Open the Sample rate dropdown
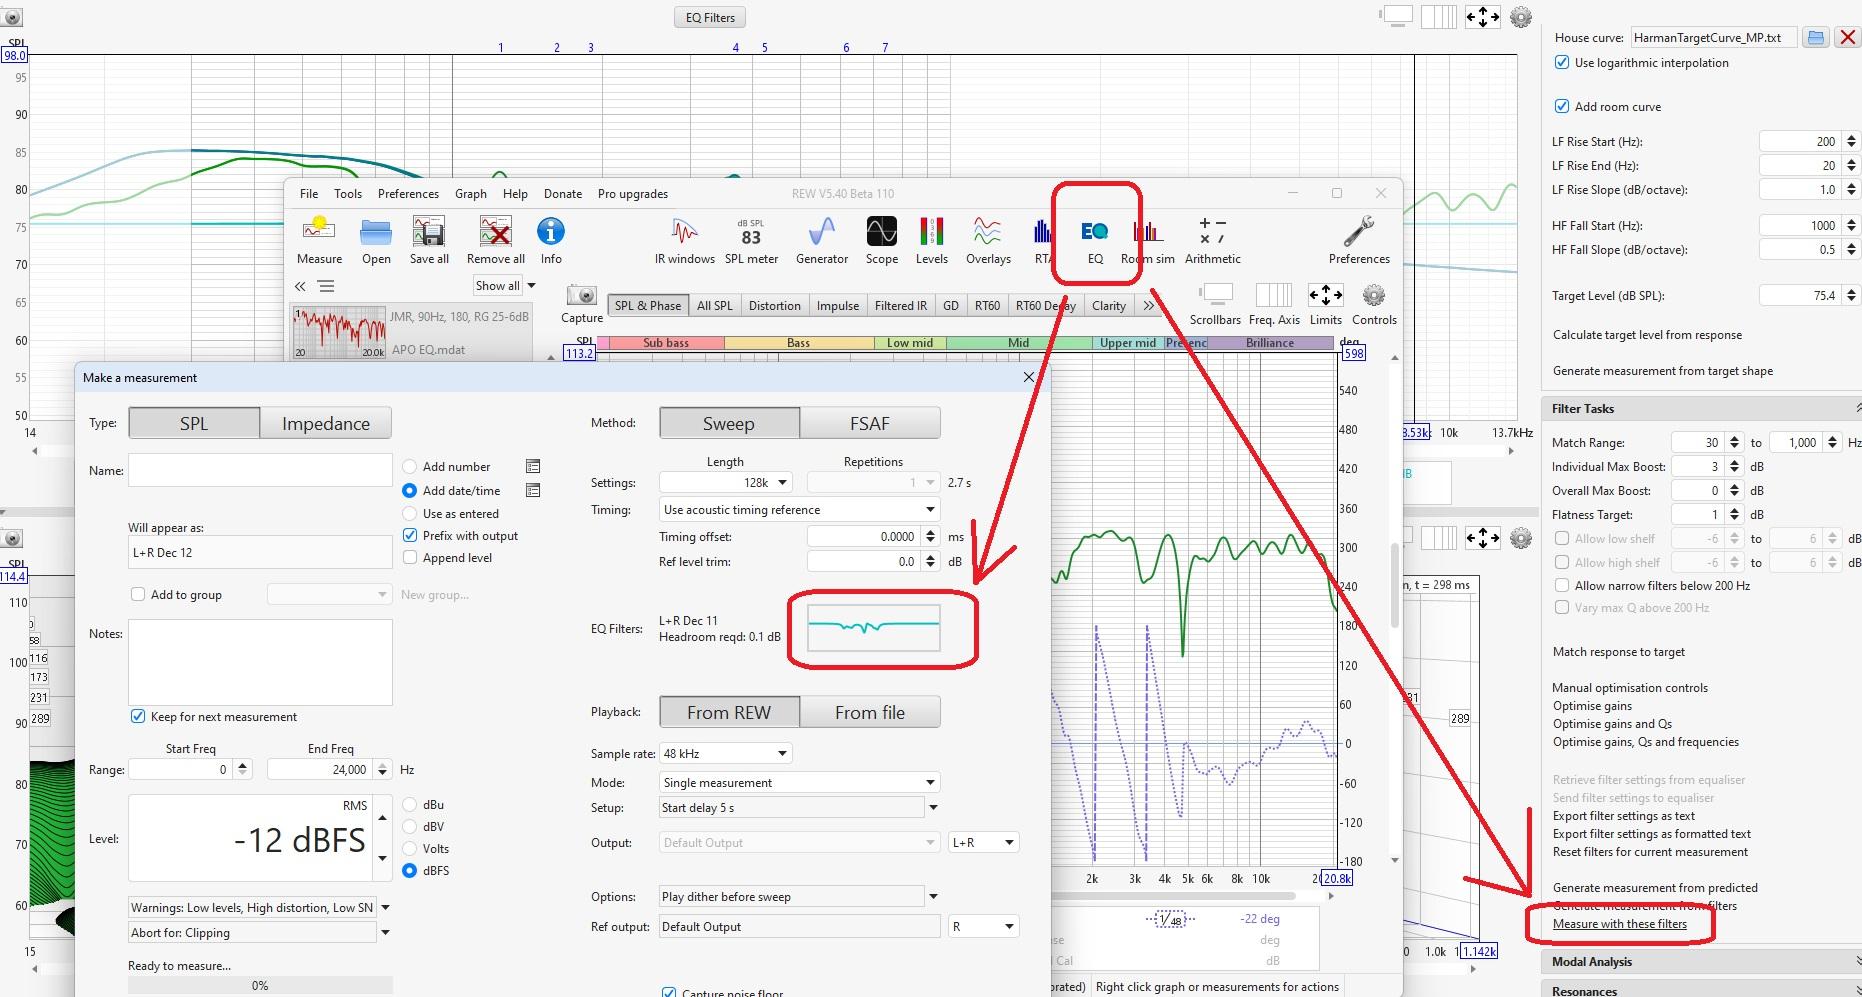This screenshot has width=1862, height=997. pos(725,753)
